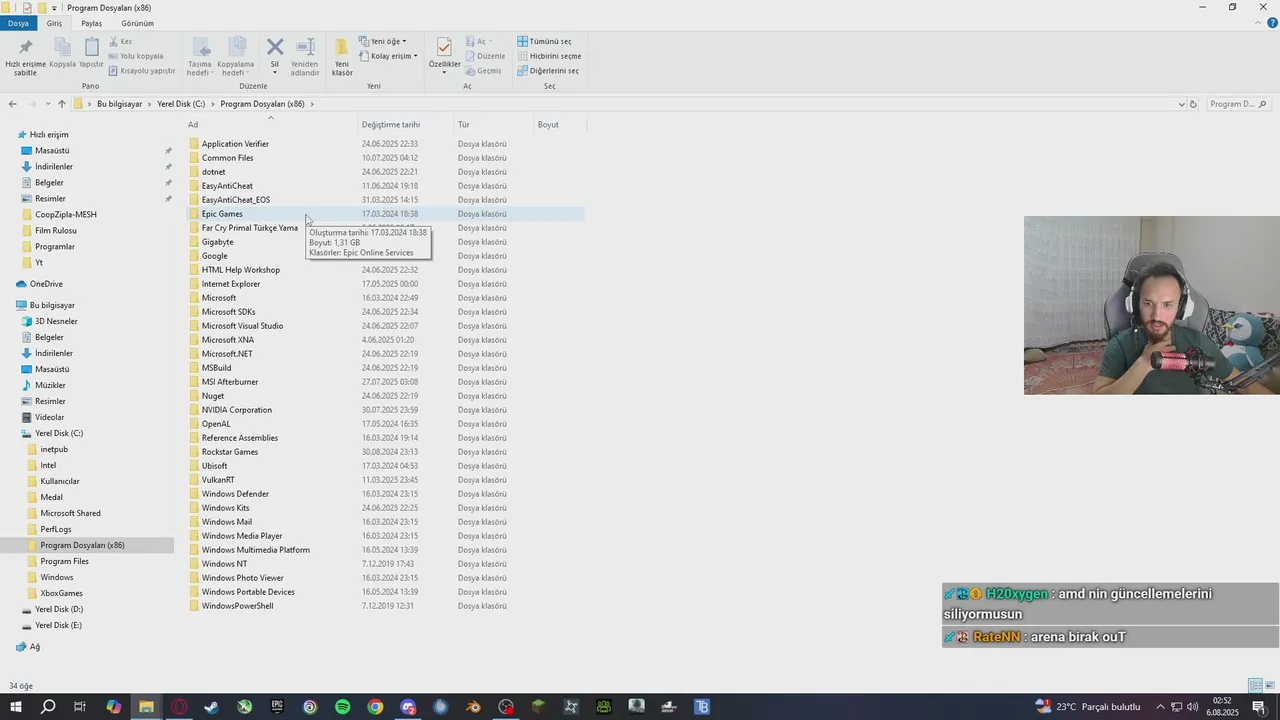
Task: Open Windows Start menu
Action: point(15,707)
